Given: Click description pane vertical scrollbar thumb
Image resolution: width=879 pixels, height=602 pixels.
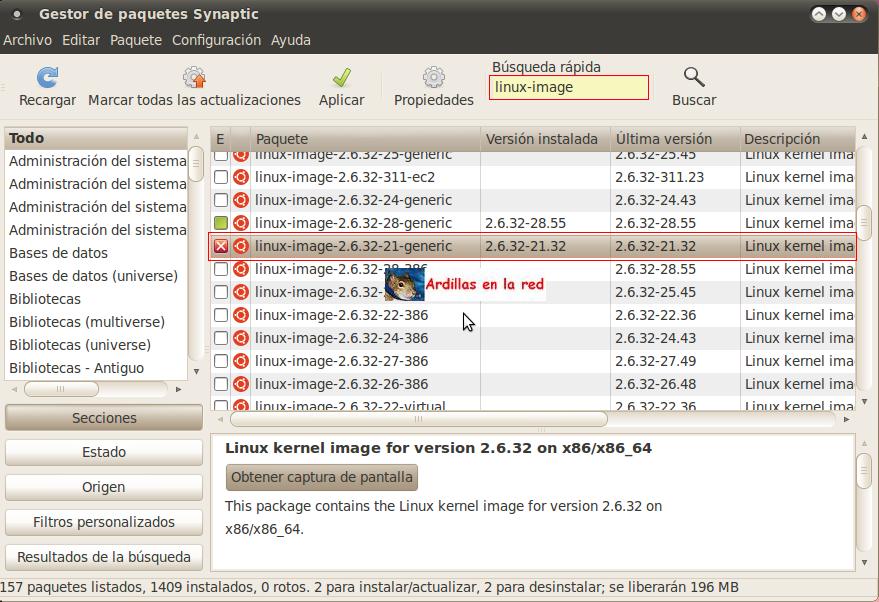Looking at the screenshot, I should point(864,471).
